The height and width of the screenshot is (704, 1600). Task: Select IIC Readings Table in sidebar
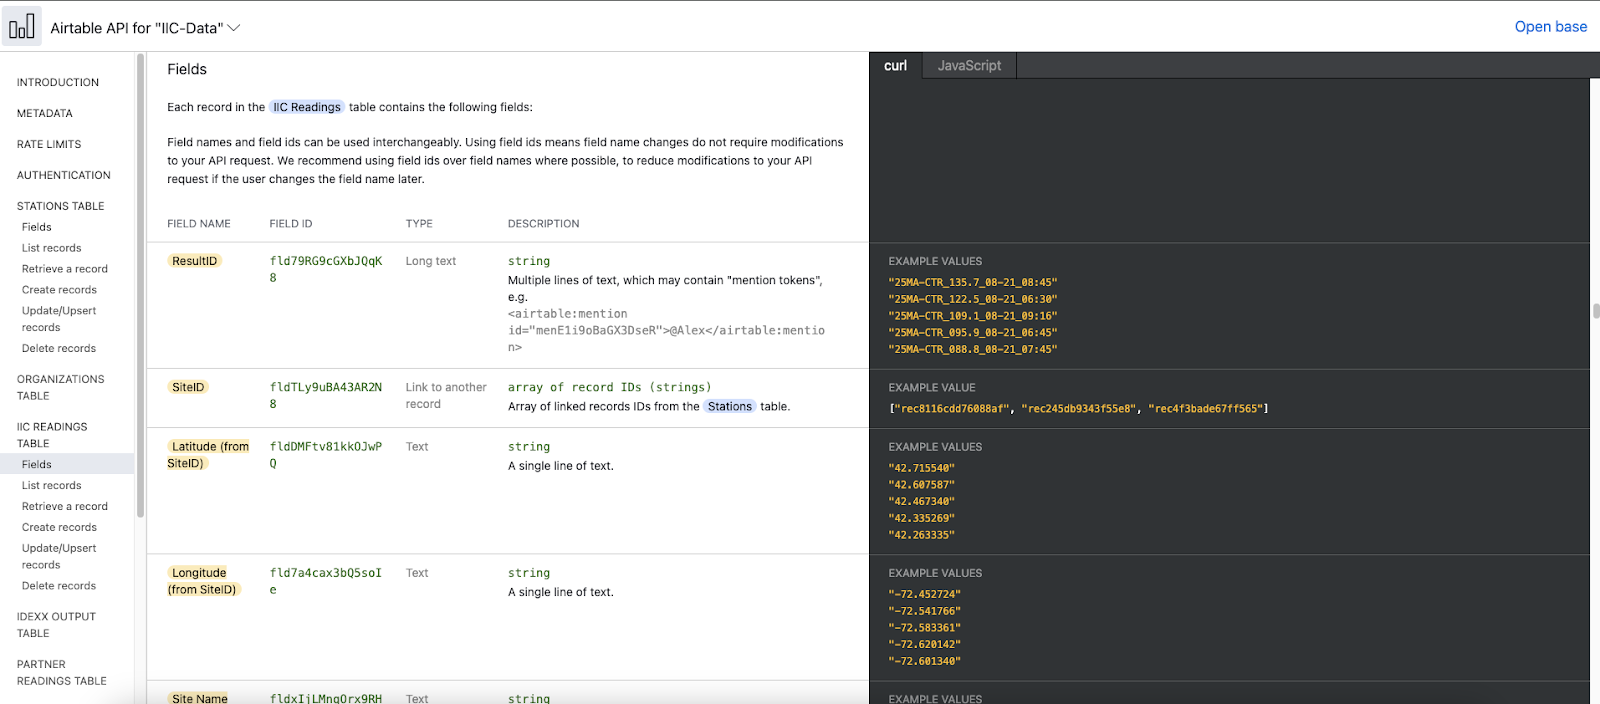pos(52,435)
